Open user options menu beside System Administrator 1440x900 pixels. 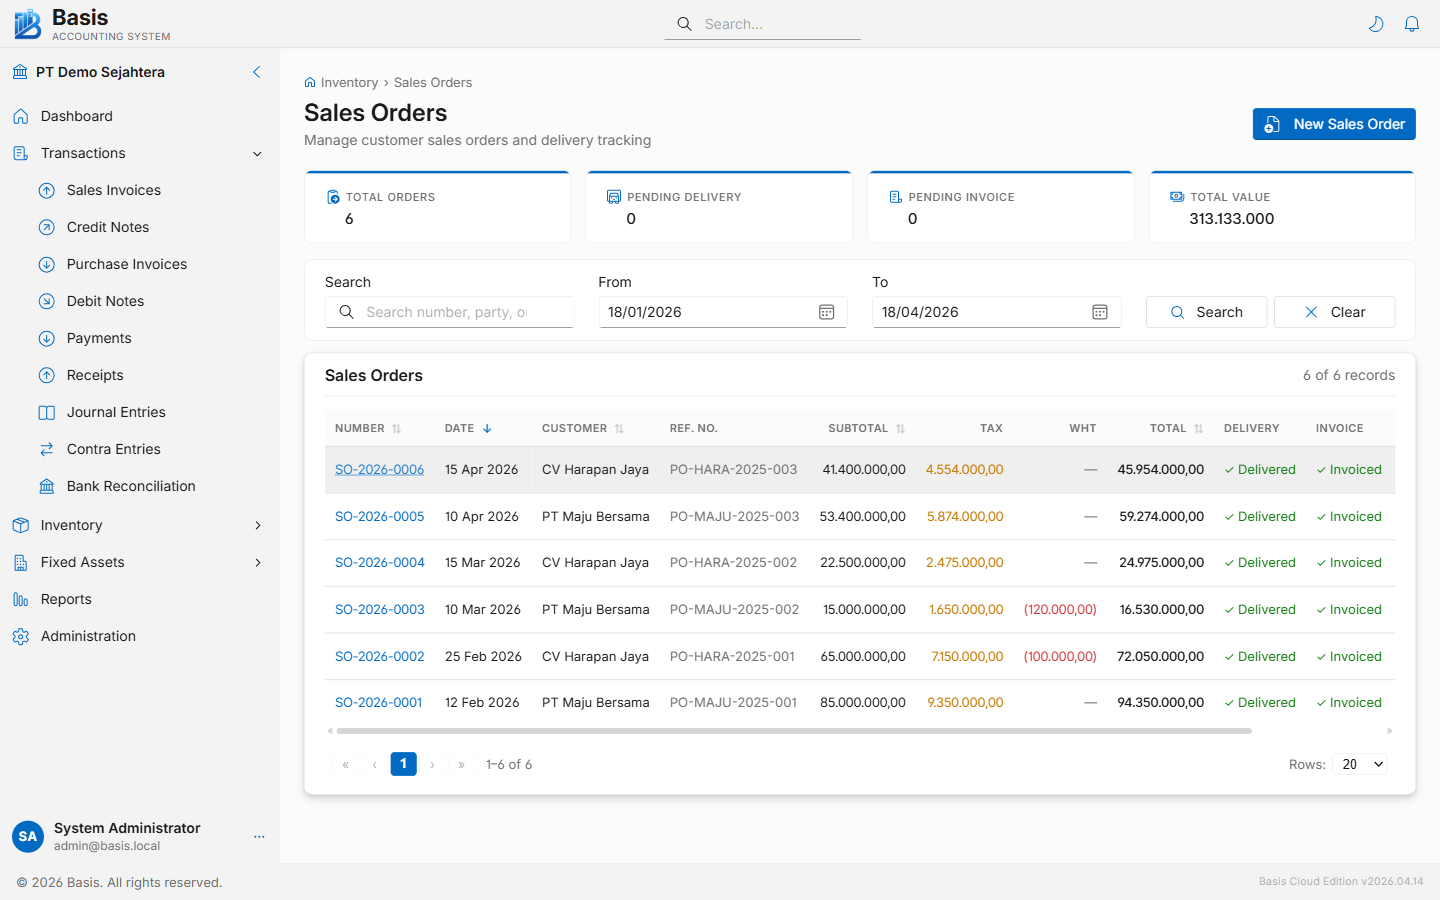[x=259, y=836]
